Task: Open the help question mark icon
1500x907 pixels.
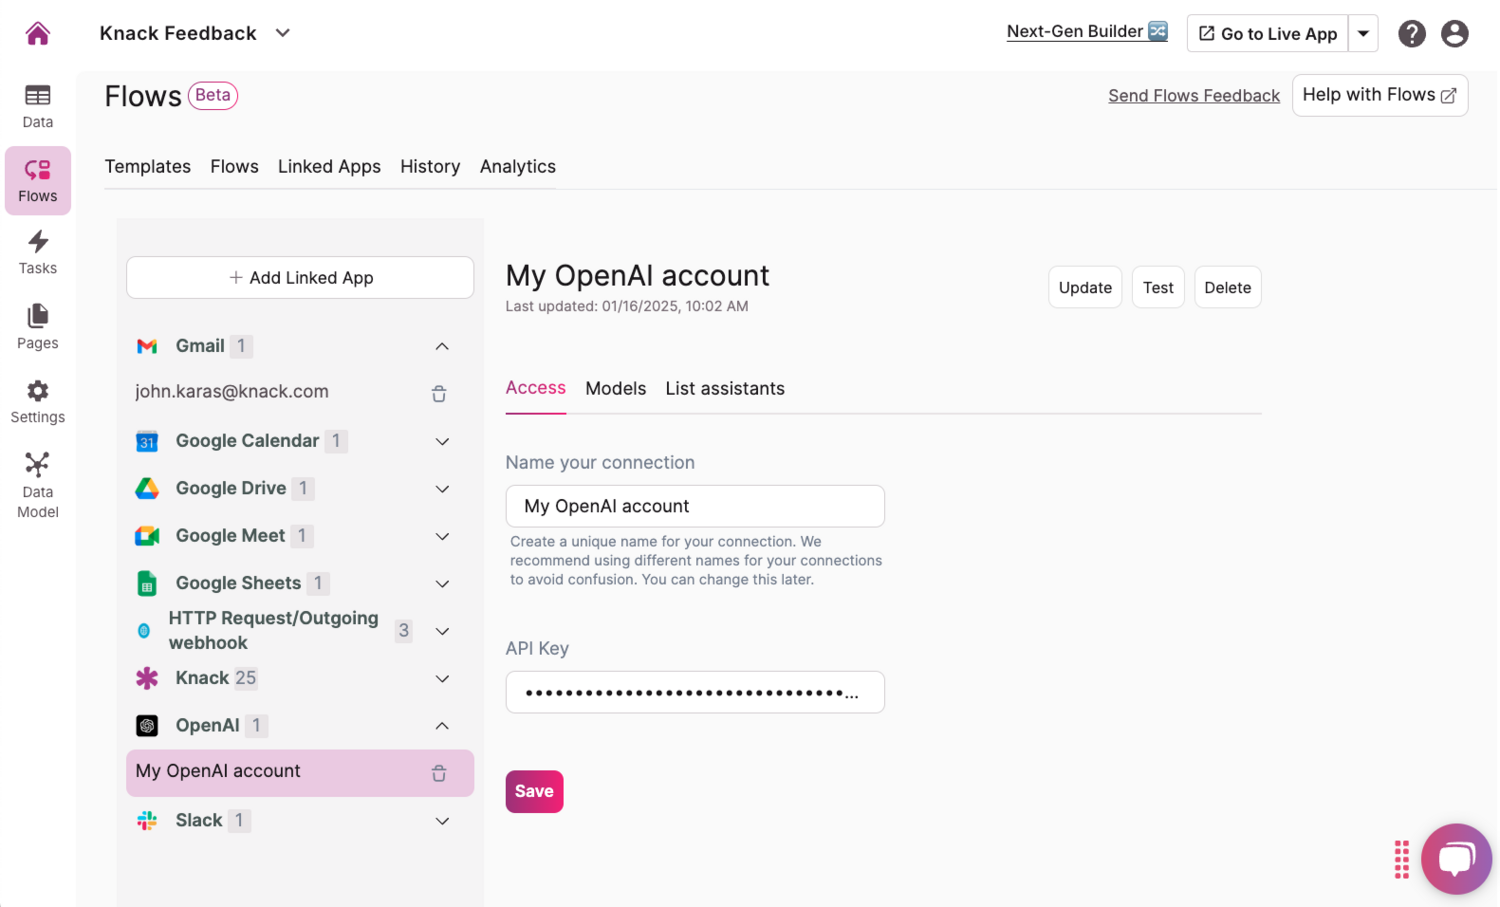Action: pyautogui.click(x=1411, y=34)
